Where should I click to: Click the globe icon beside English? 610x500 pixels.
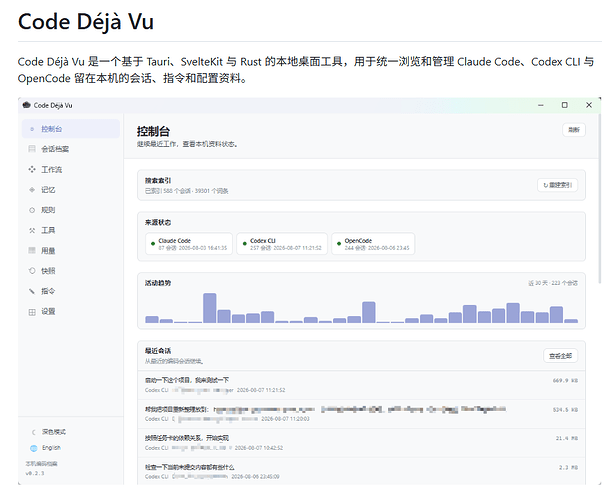click(x=33, y=448)
